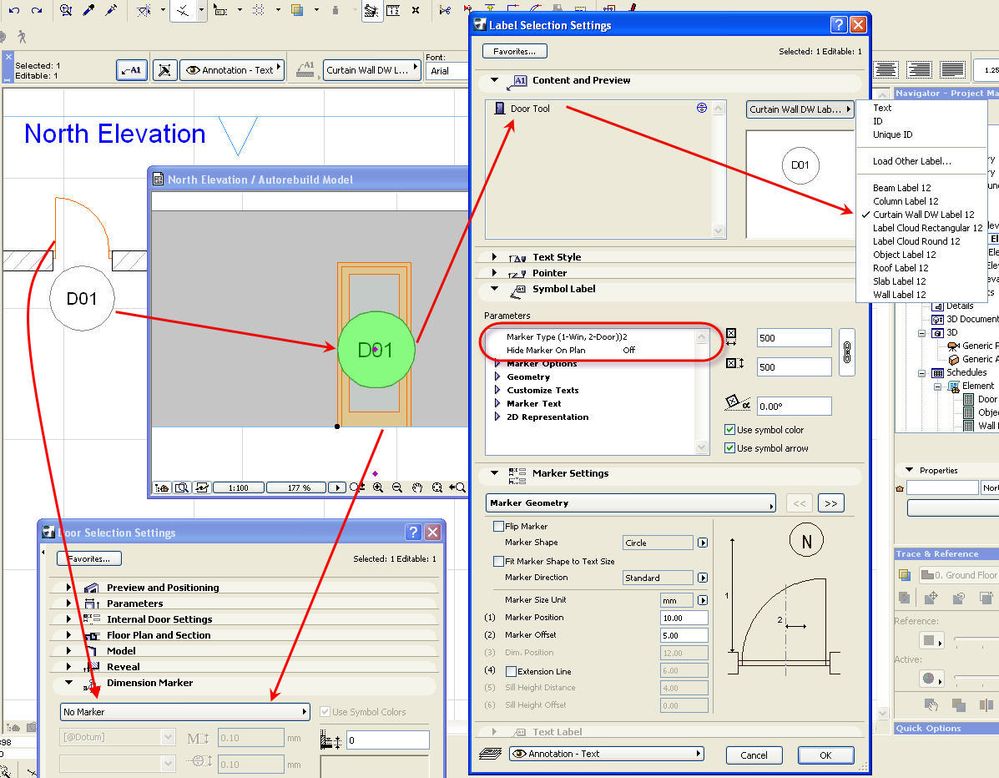Click the layer pen icon left of Annotation - Text
Image resolution: width=999 pixels, height=778 pixels.
click(164, 70)
